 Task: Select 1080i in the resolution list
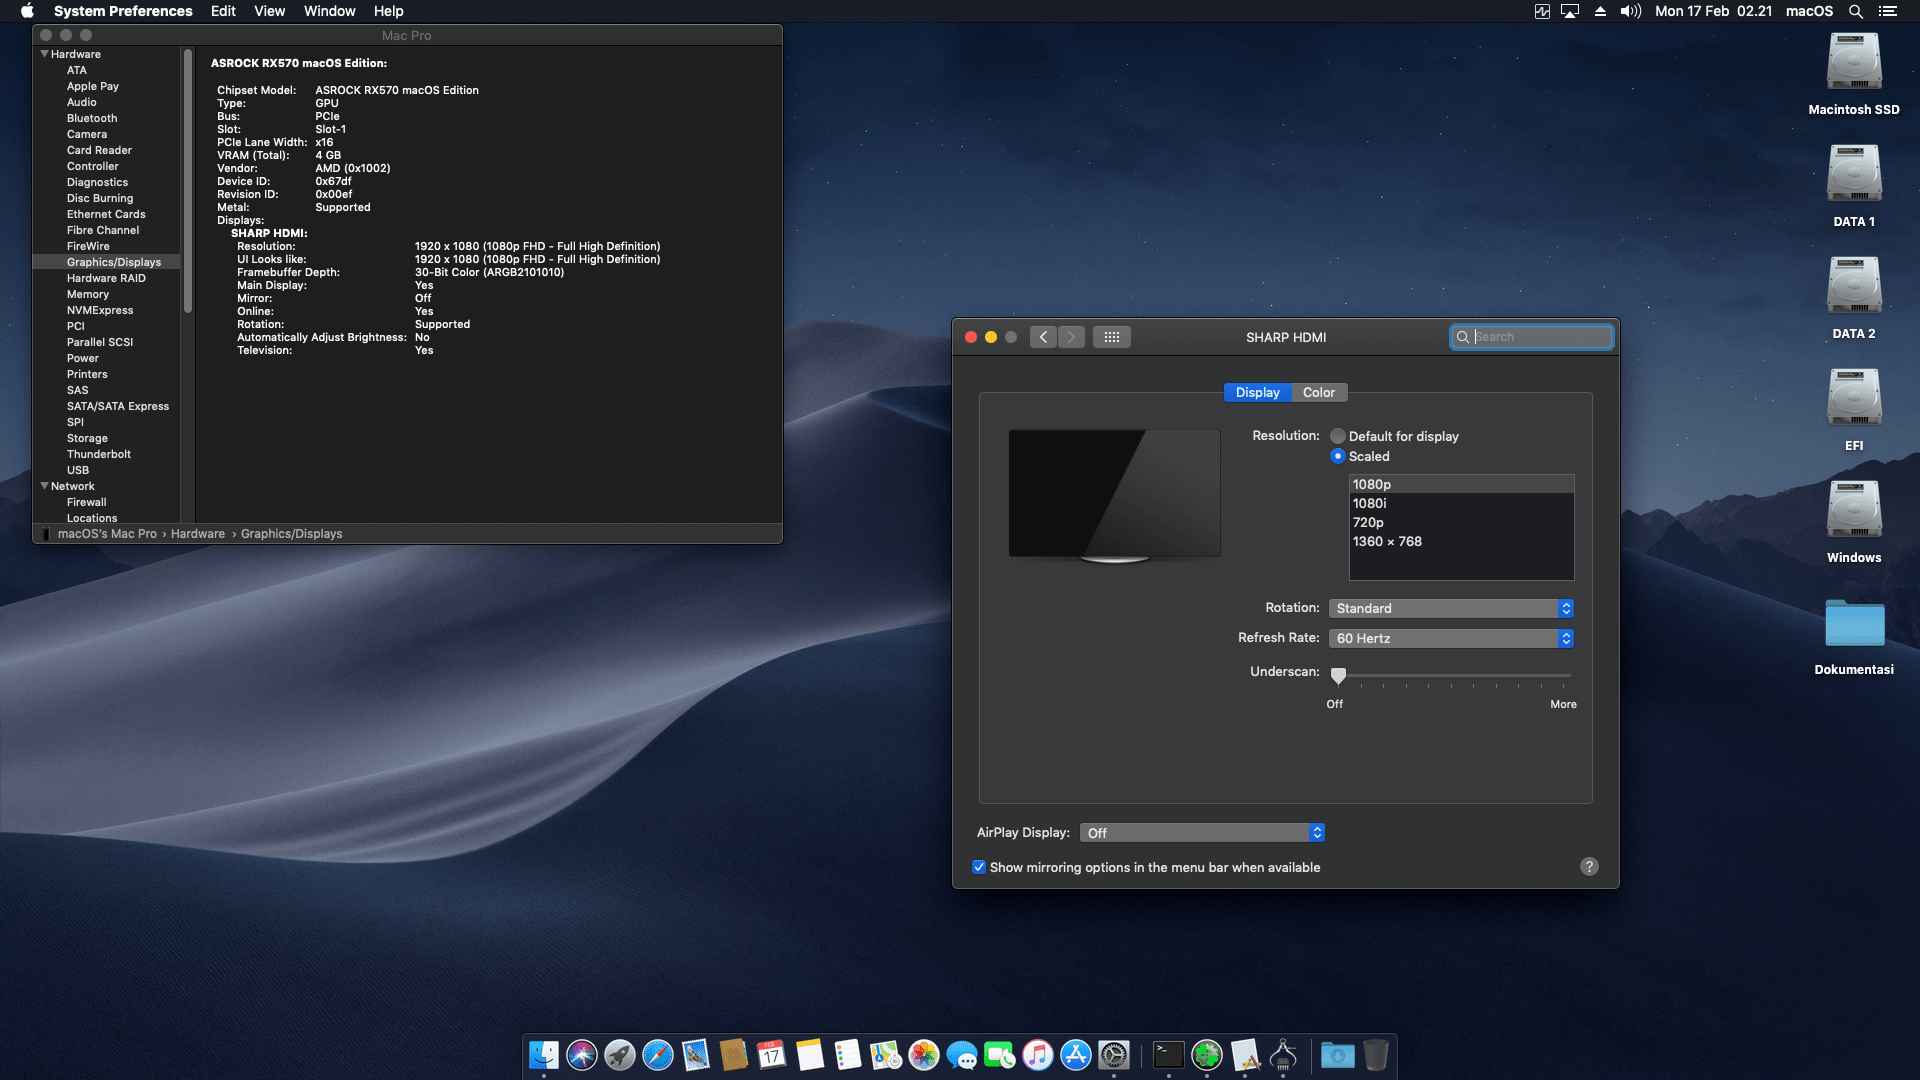[x=1461, y=503]
